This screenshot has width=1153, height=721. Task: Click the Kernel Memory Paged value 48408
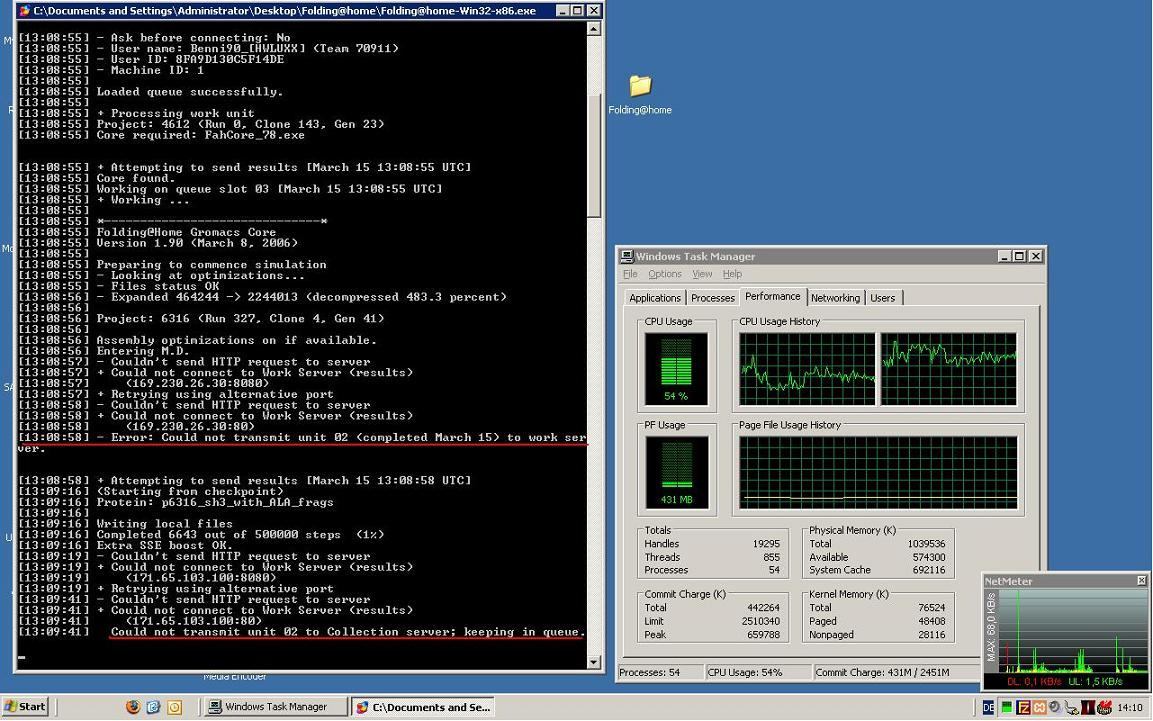tap(932, 621)
